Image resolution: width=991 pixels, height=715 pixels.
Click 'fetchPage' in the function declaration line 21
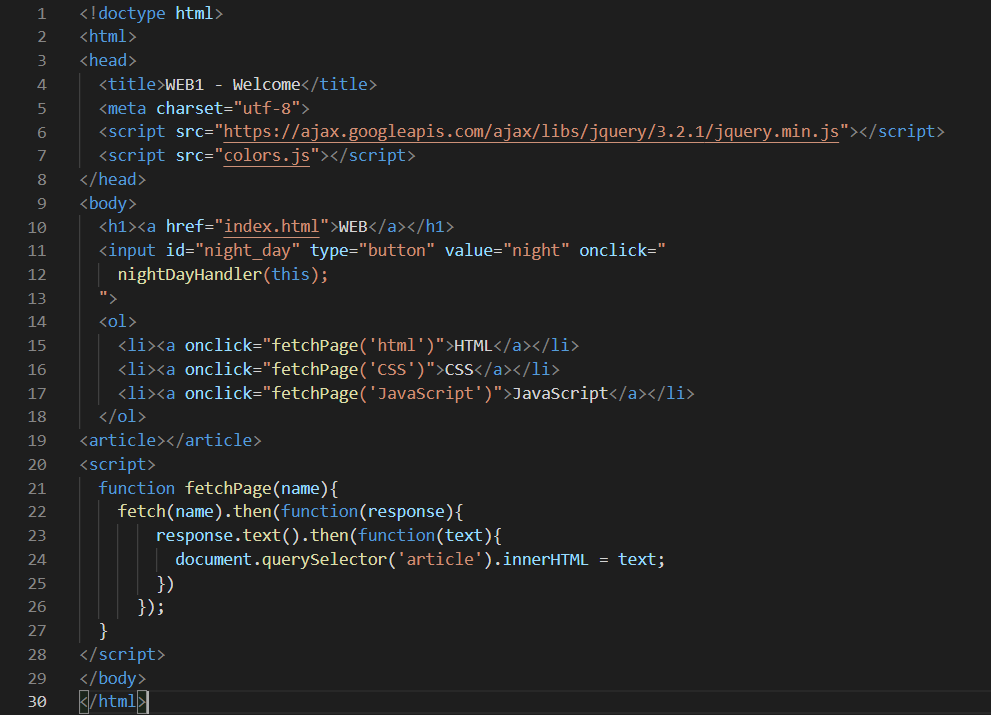[x=228, y=488]
